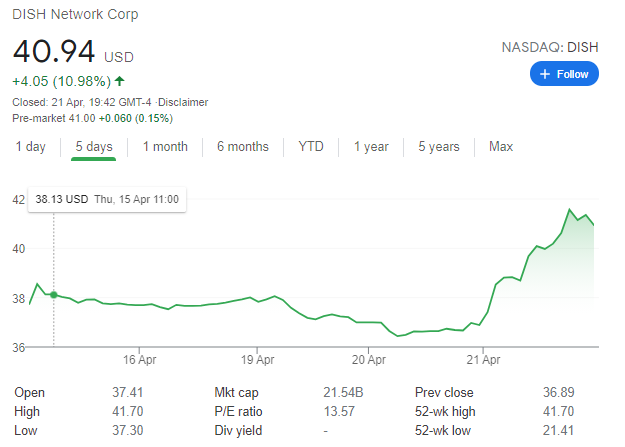Click the P/E ratio value 13.57

click(339, 412)
